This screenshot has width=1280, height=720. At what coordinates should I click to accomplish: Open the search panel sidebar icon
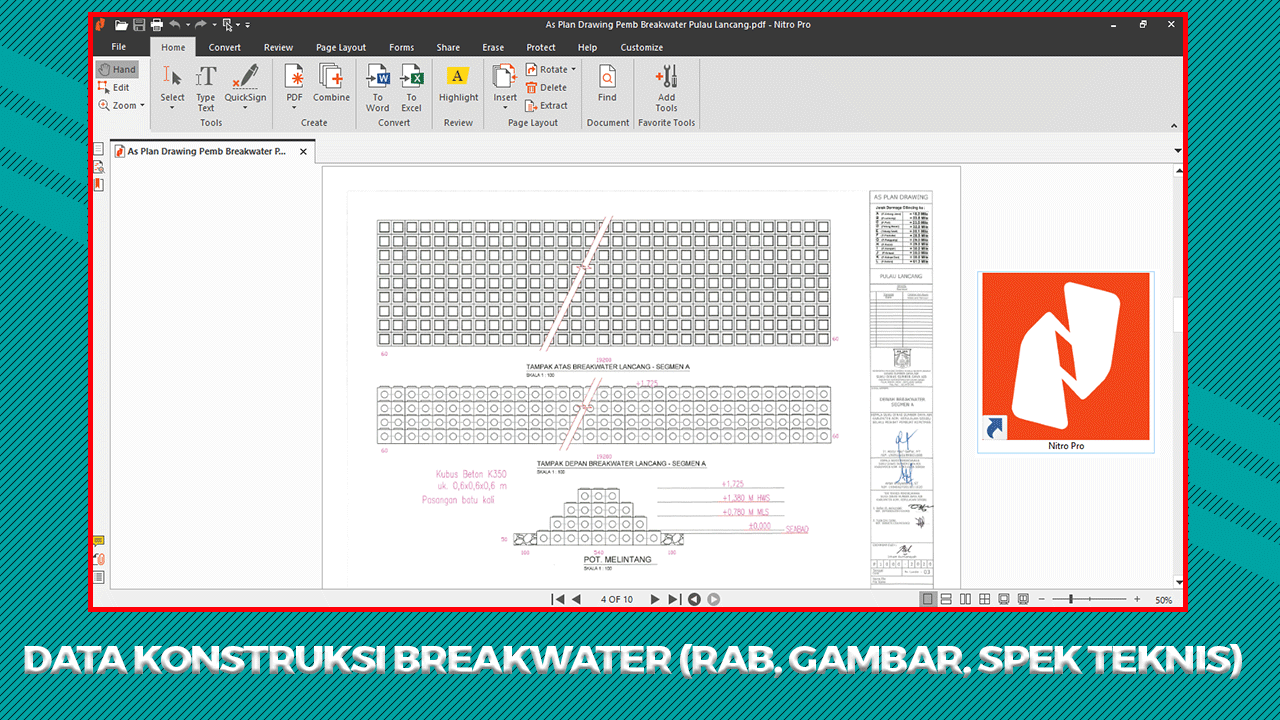pos(99,167)
